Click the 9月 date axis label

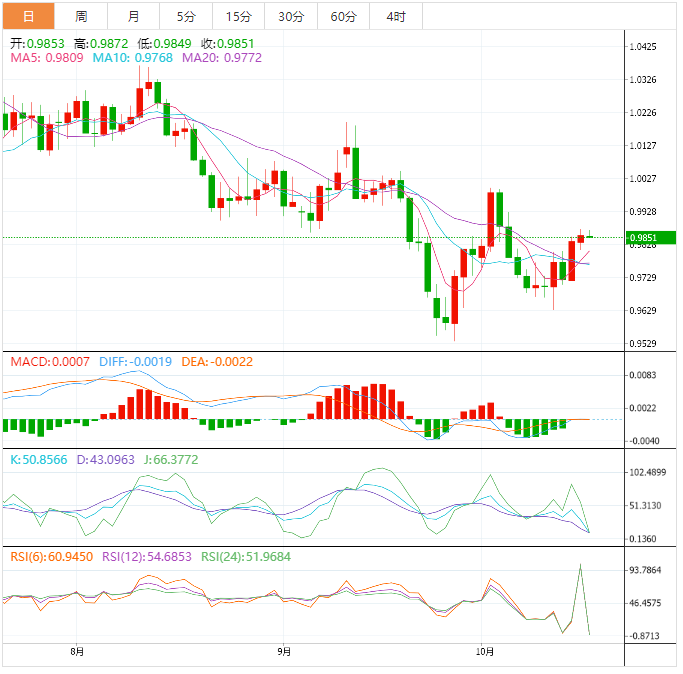pyautogui.click(x=284, y=652)
